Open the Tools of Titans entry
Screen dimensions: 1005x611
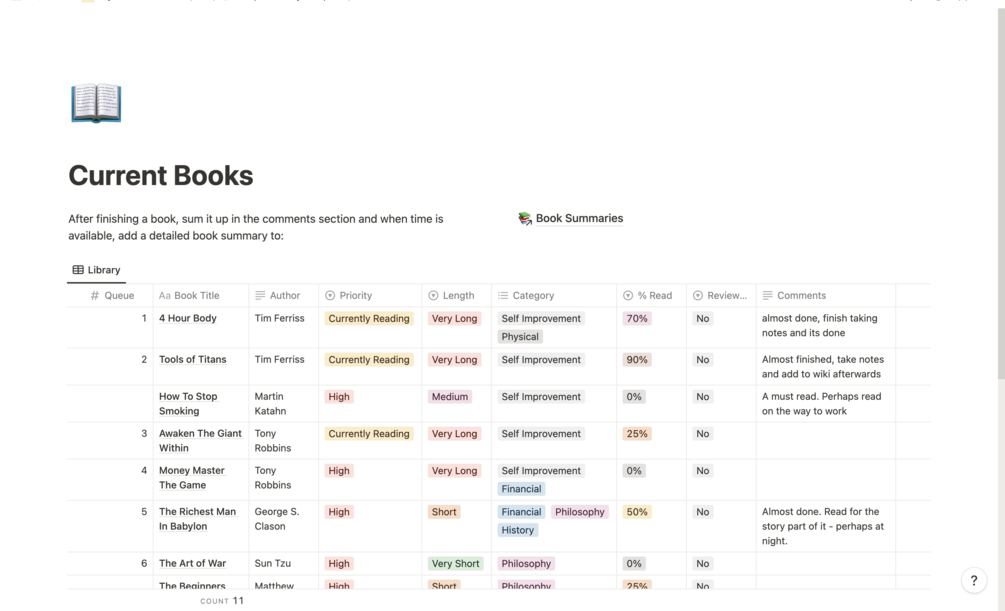pos(193,360)
